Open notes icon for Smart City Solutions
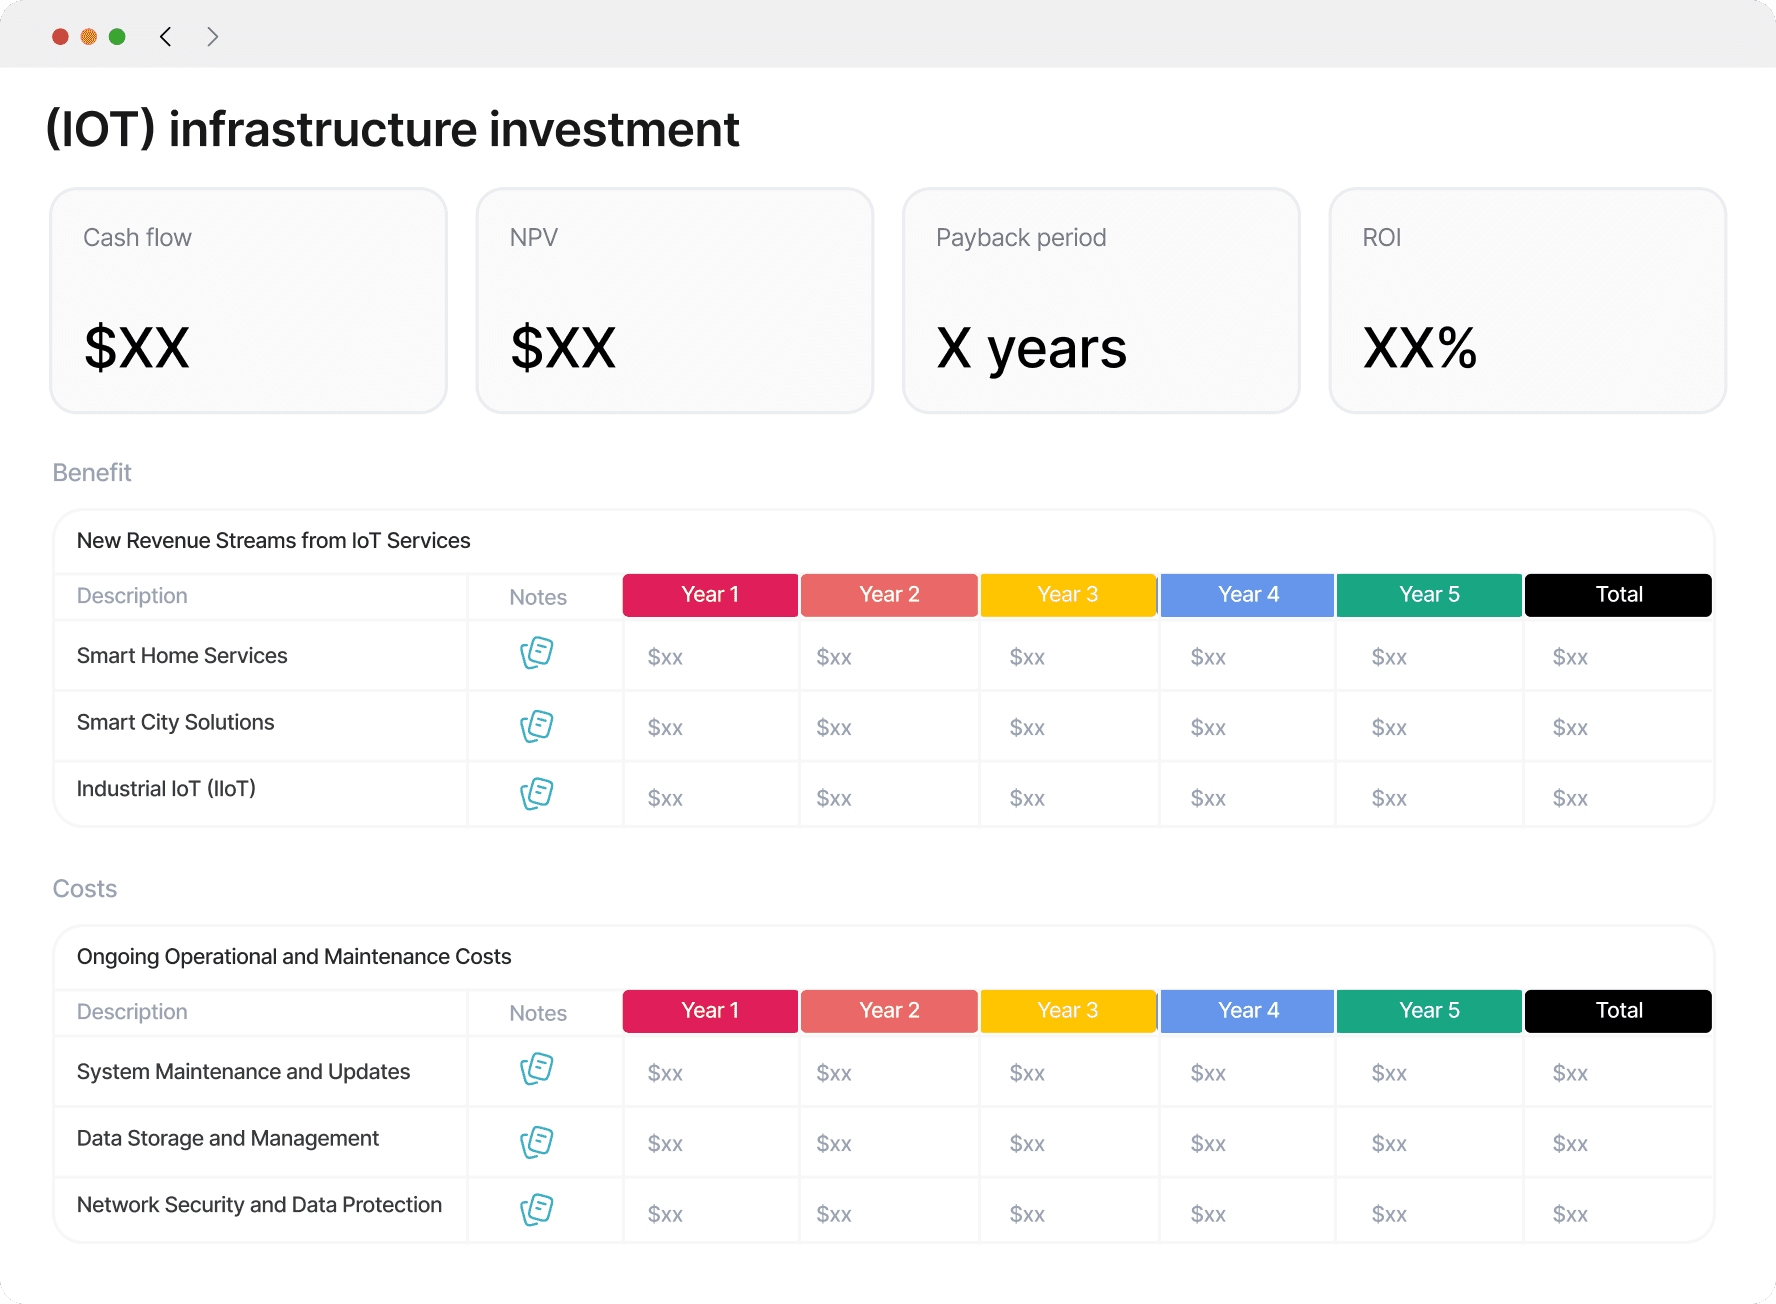The image size is (1776, 1304). click(537, 726)
